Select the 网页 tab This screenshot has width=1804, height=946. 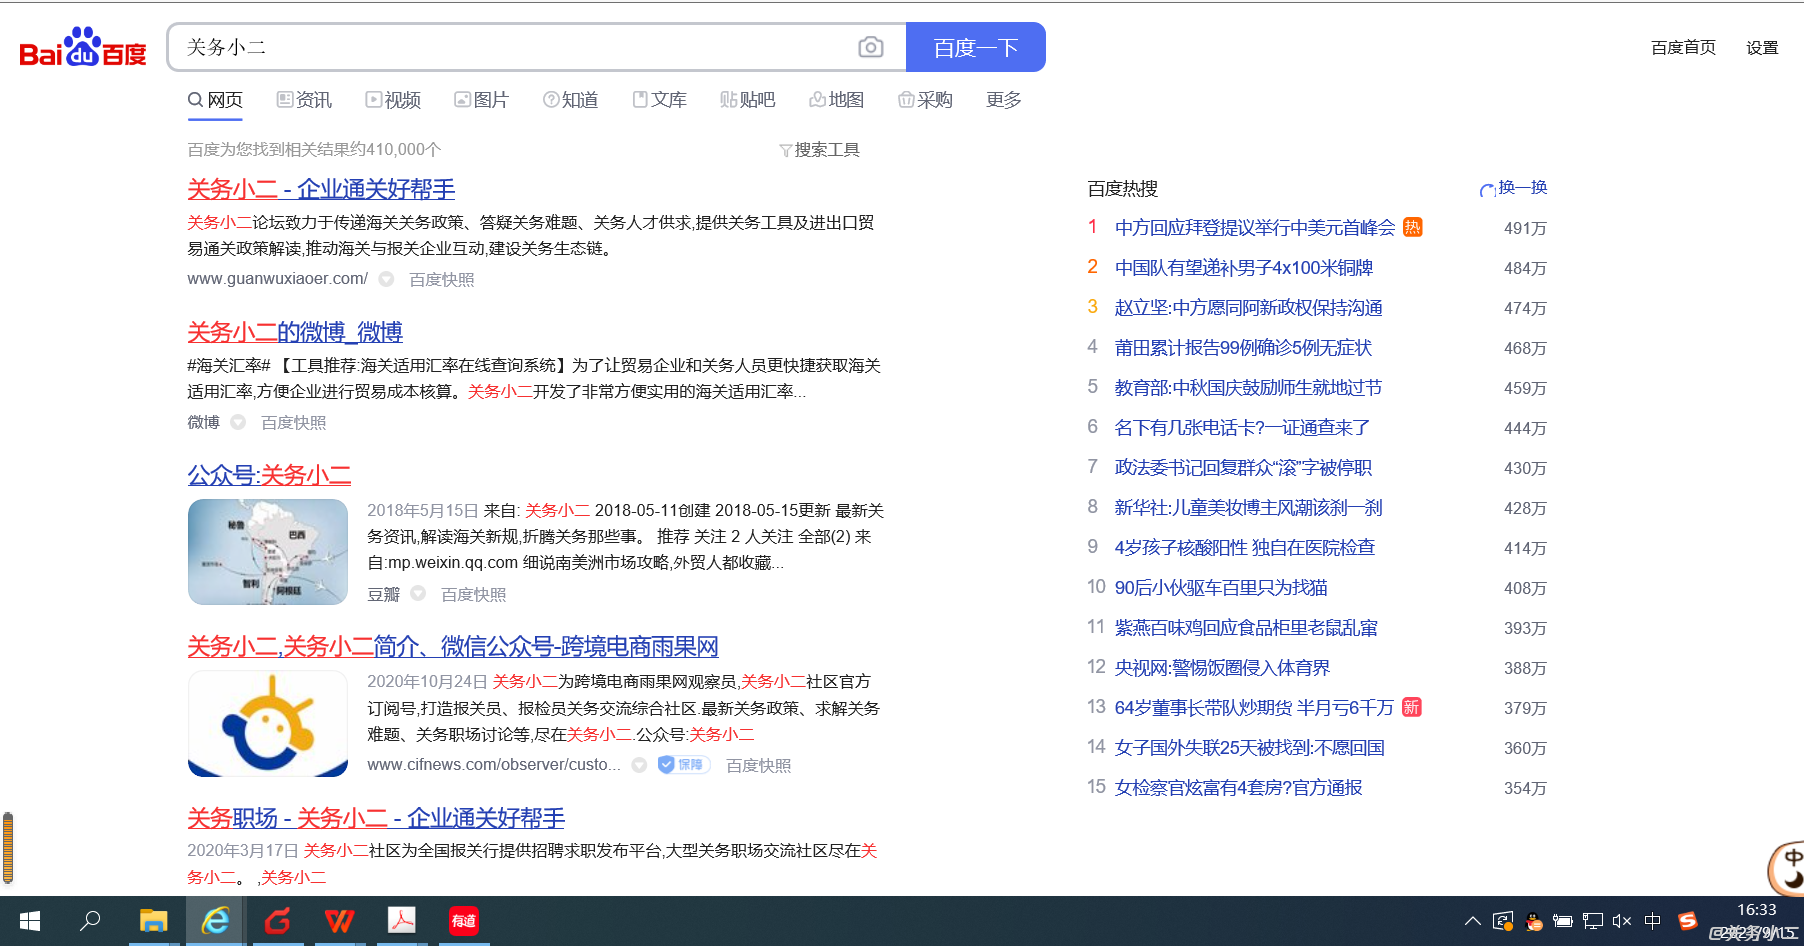(215, 100)
